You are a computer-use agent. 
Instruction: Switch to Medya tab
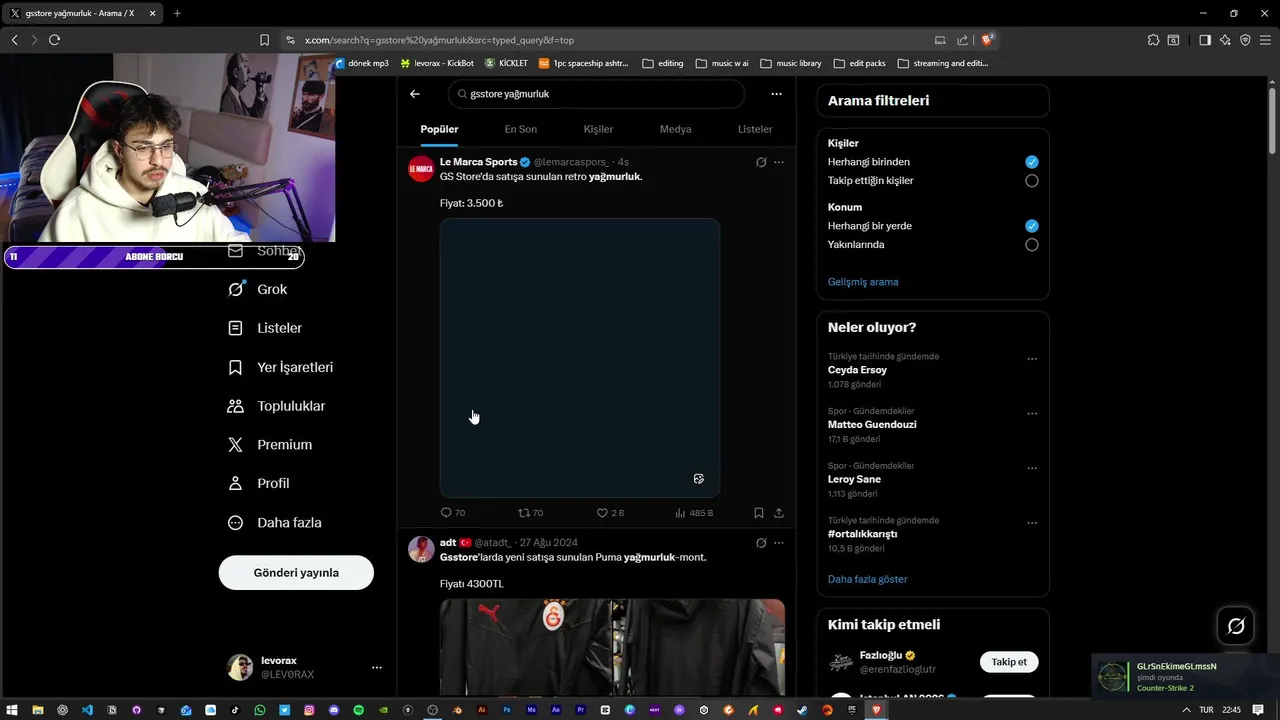tap(676, 129)
